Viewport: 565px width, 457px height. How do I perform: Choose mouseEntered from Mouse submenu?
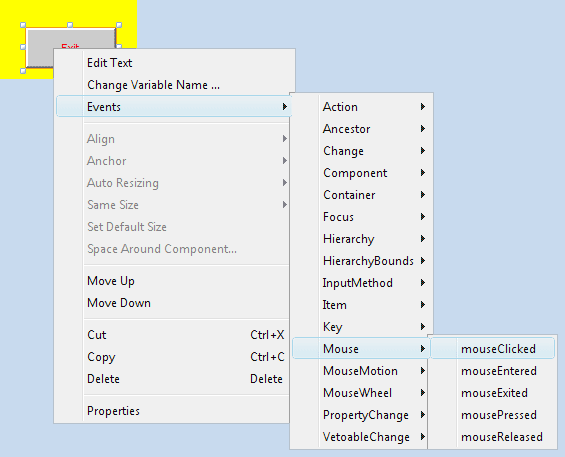[492, 371]
